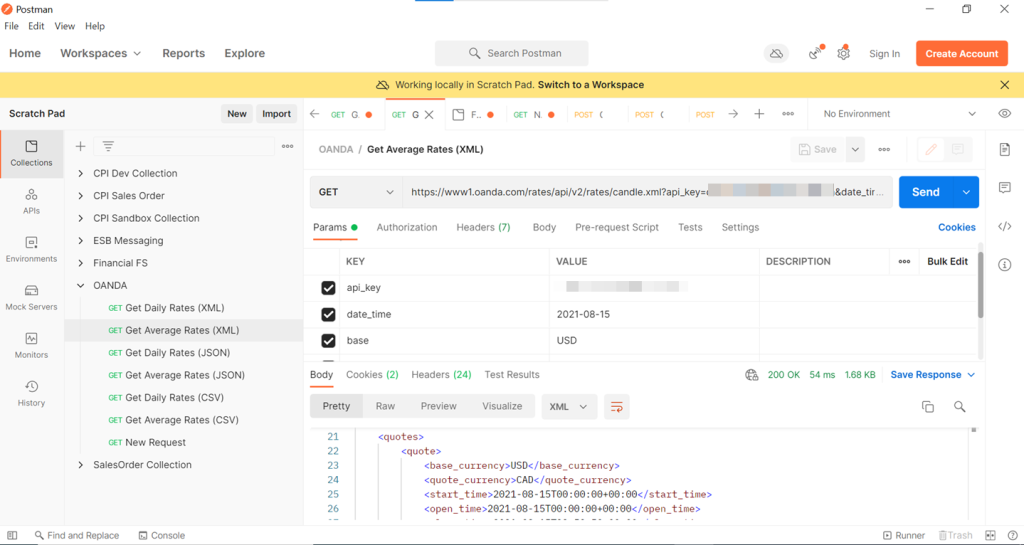Switch to the Authorization tab
Image resolution: width=1024 pixels, height=545 pixels.
(x=407, y=227)
